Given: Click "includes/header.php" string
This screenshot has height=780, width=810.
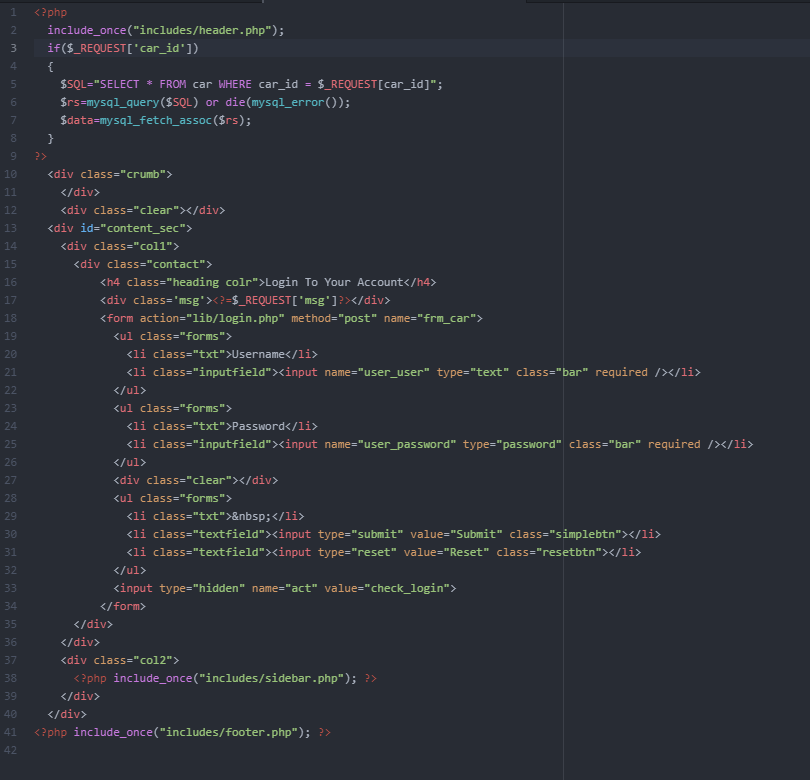Looking at the screenshot, I should point(202,30).
